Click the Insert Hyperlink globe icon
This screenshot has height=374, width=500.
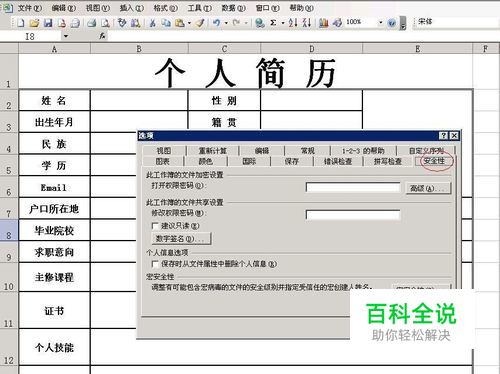click(x=260, y=23)
